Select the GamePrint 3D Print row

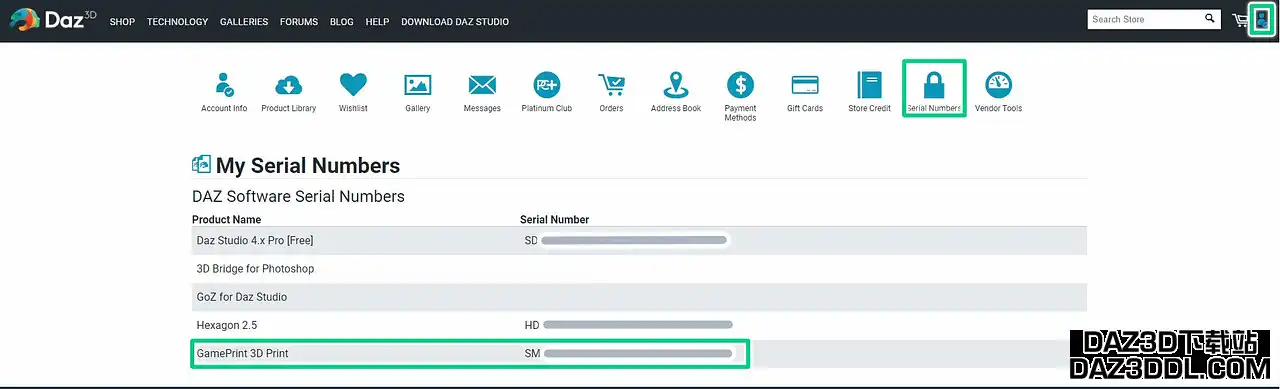pyautogui.click(x=639, y=353)
